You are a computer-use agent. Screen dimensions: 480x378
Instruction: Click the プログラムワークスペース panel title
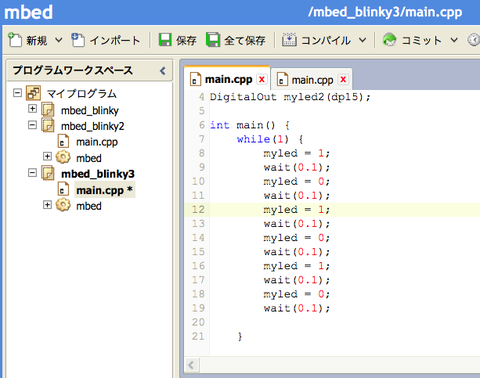[x=73, y=70]
